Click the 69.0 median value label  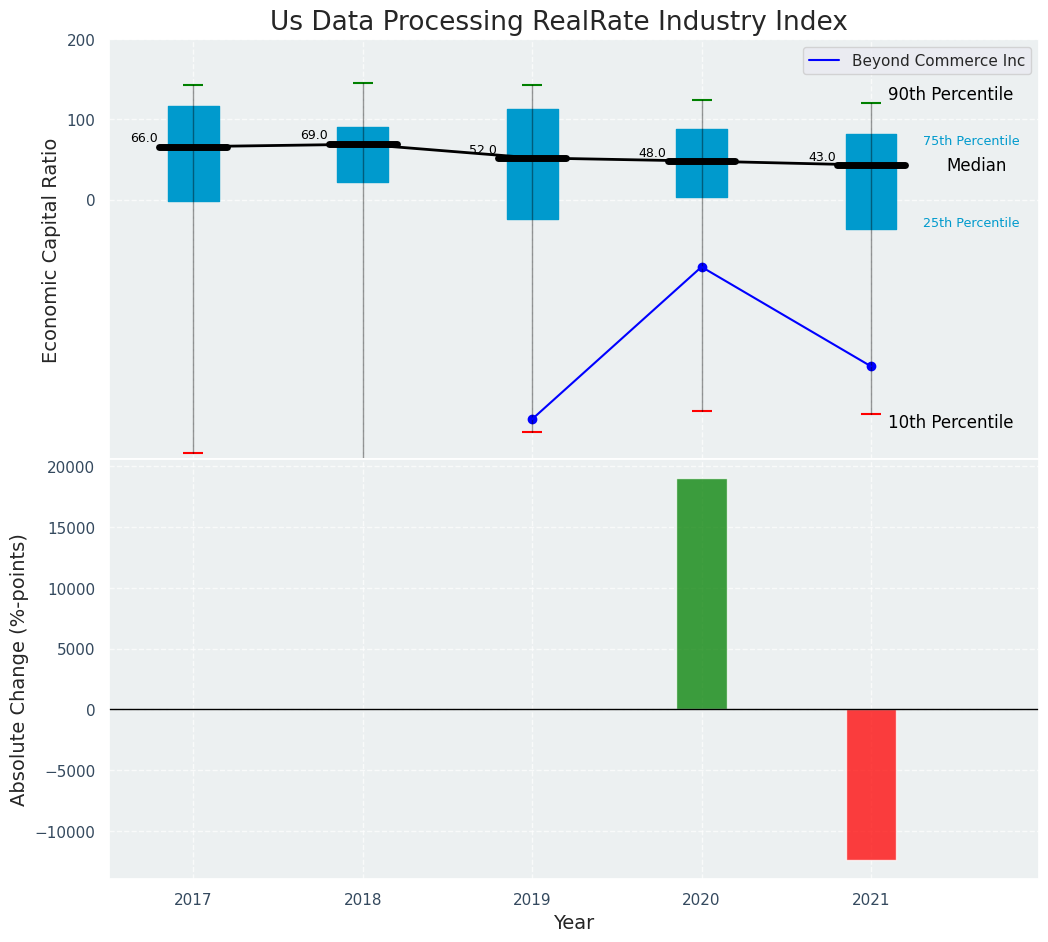(314, 135)
